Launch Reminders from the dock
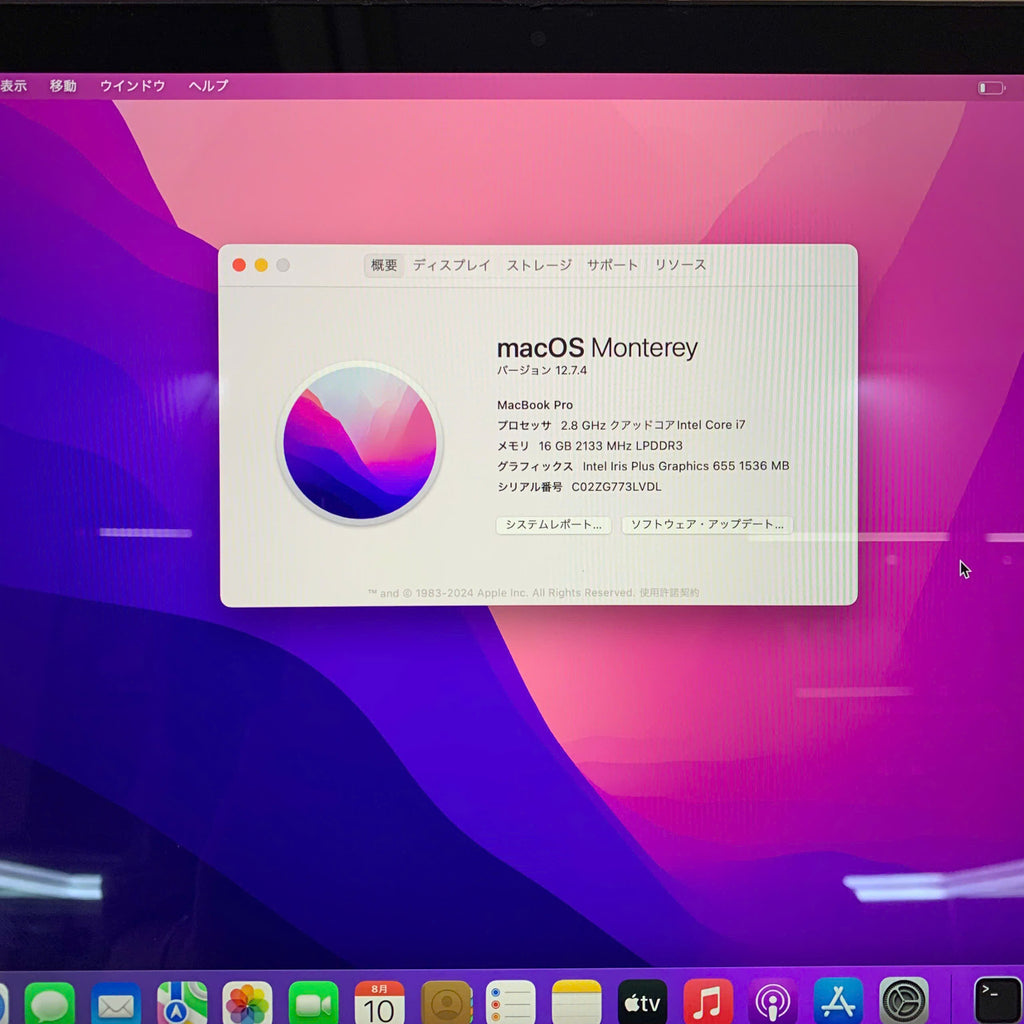The width and height of the screenshot is (1024, 1024). click(511, 1002)
